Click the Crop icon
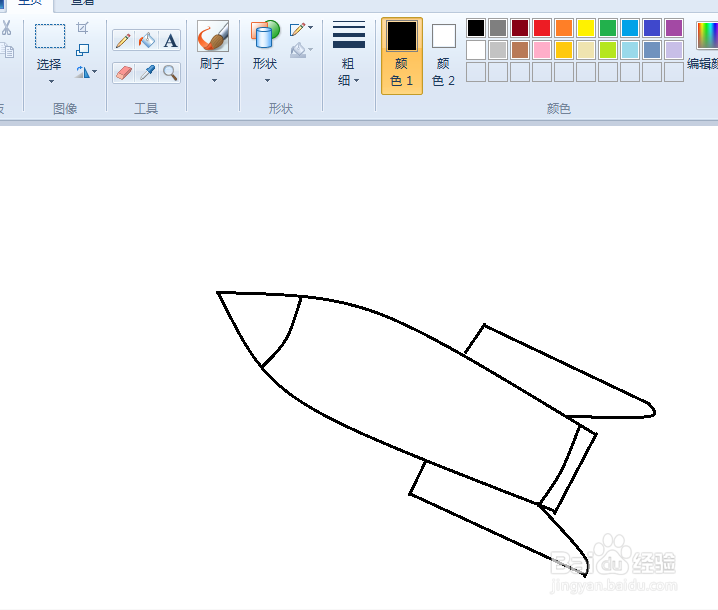Image resolution: width=718 pixels, height=610 pixels. (x=82, y=28)
